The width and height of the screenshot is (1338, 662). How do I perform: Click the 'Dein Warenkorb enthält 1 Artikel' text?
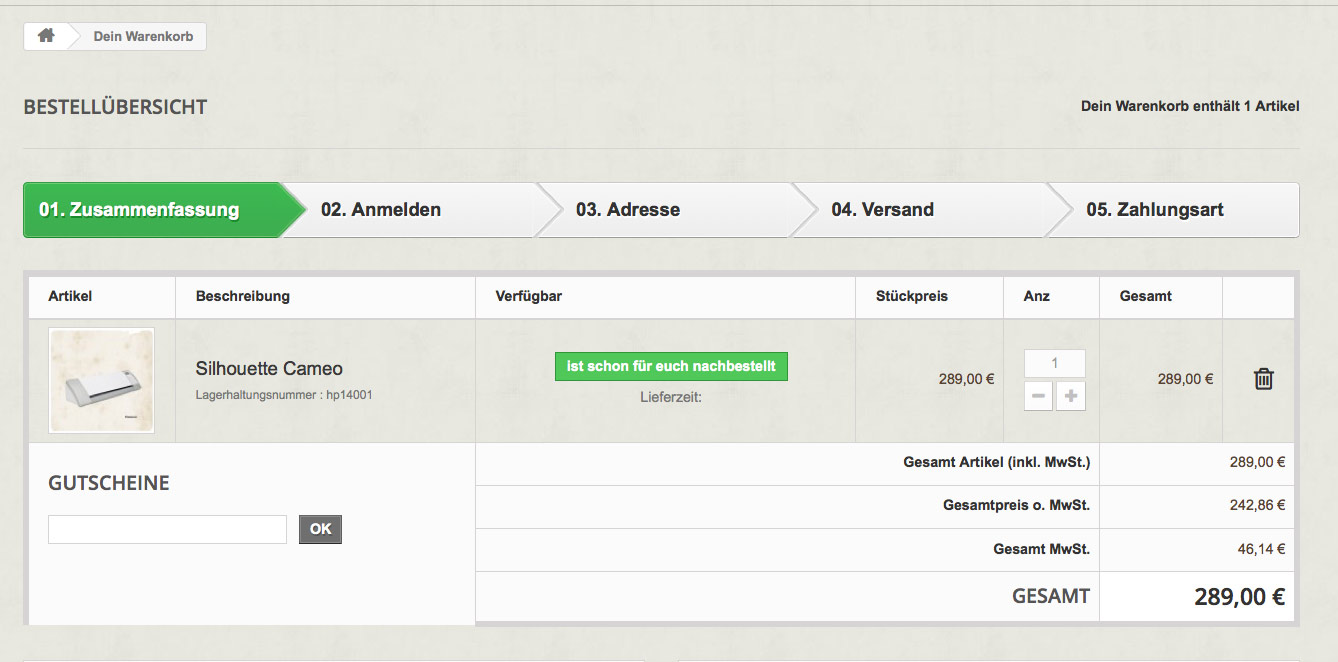pos(1190,105)
